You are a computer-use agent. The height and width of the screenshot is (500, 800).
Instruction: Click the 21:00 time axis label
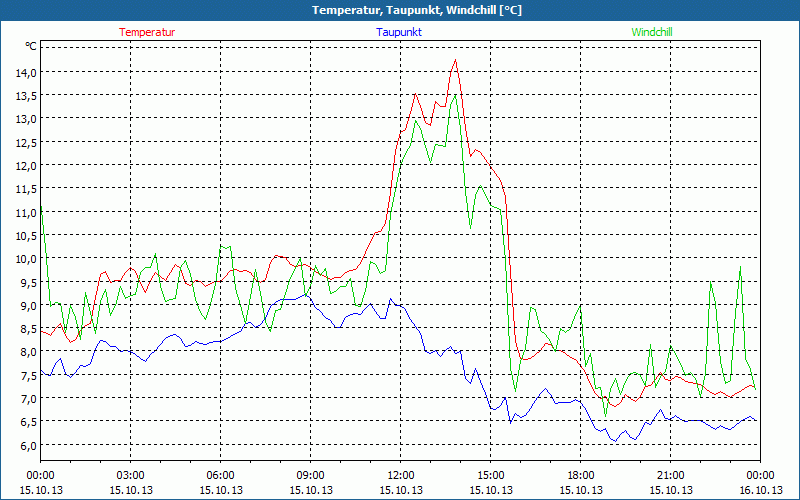(x=670, y=476)
